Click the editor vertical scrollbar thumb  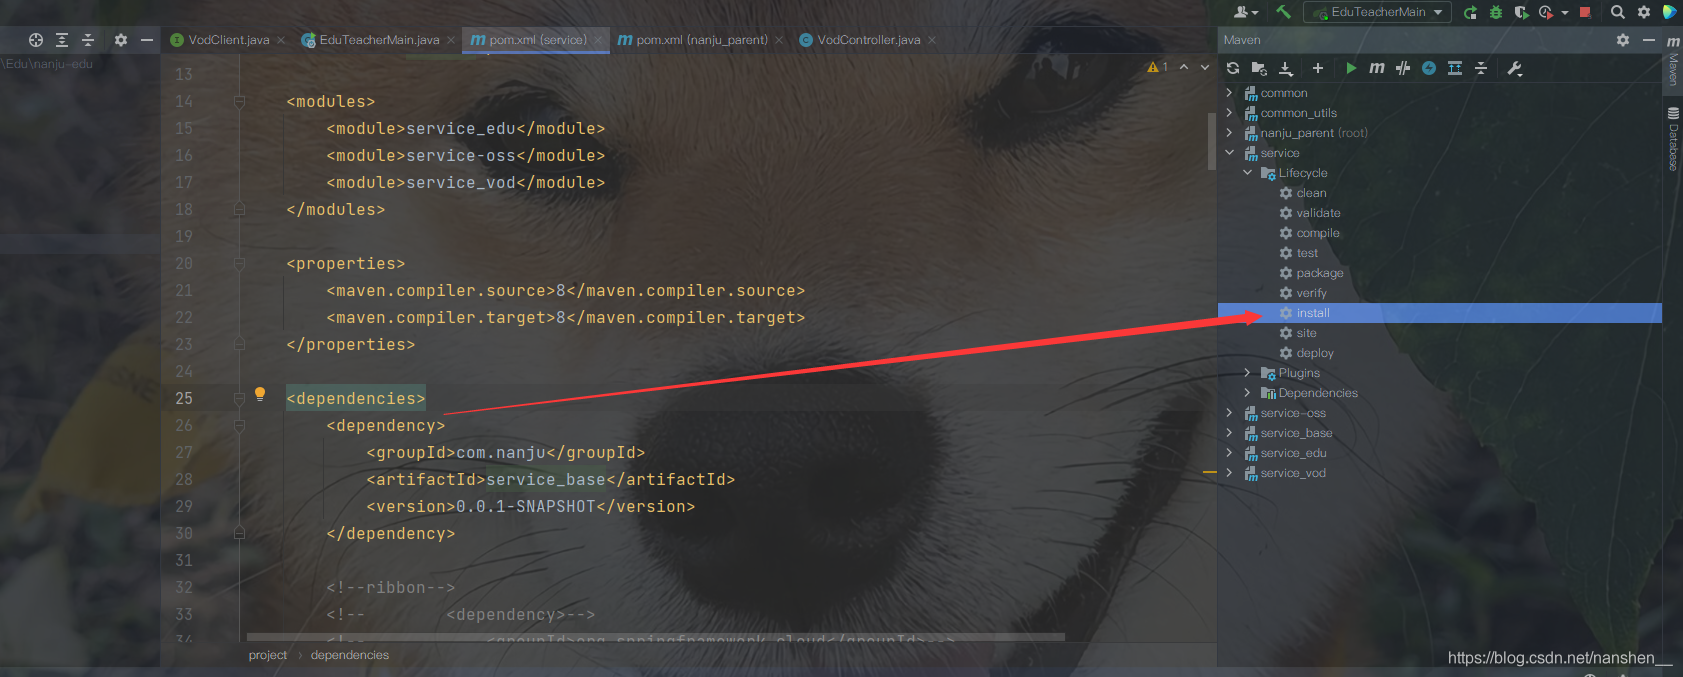point(1212,140)
